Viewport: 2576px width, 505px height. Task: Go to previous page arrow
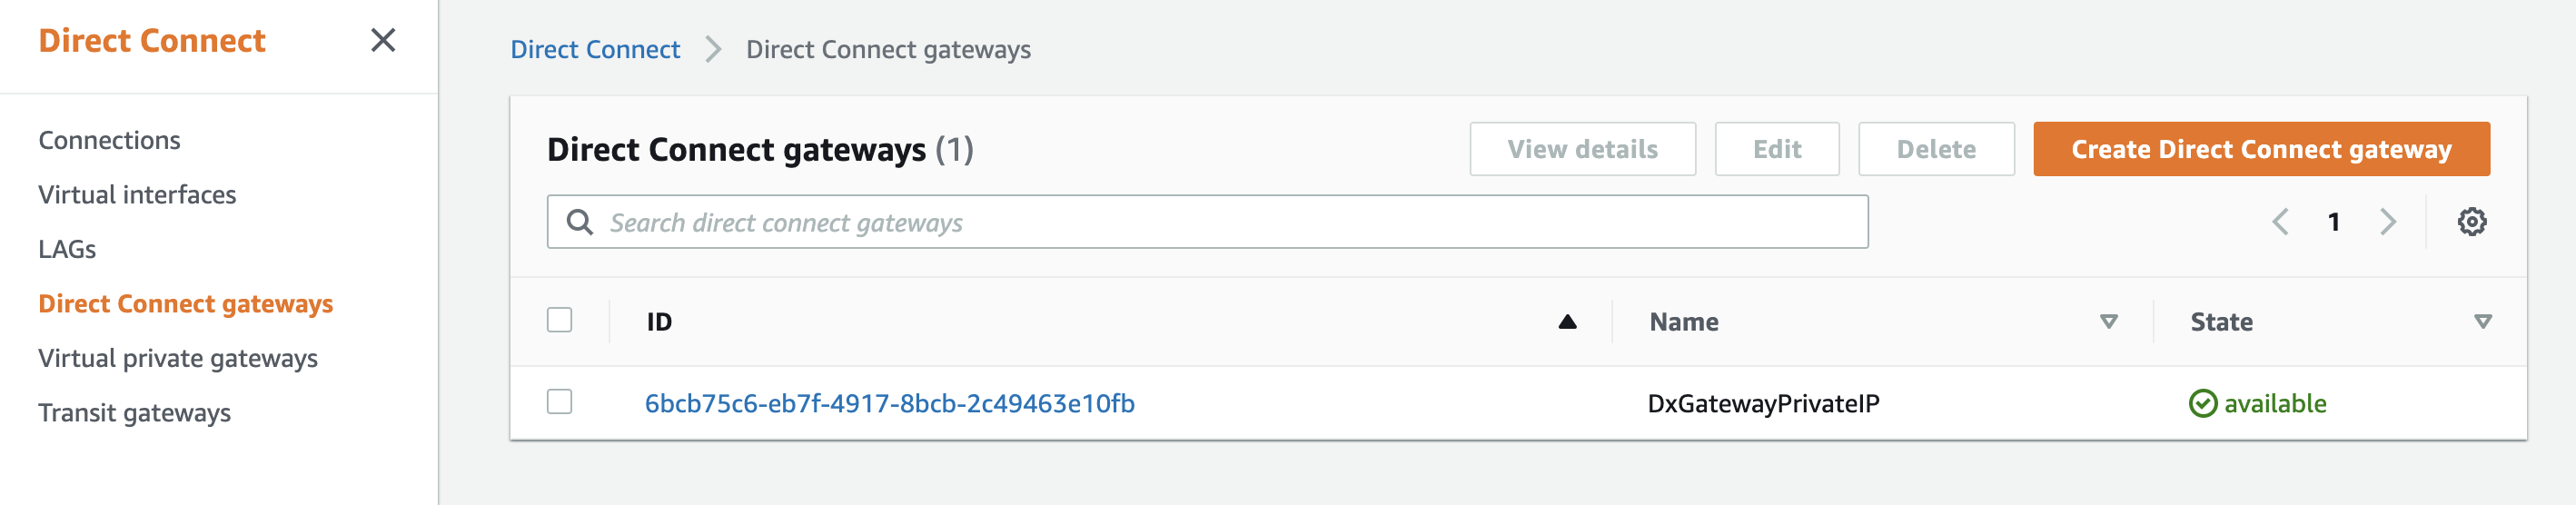coord(2280,222)
